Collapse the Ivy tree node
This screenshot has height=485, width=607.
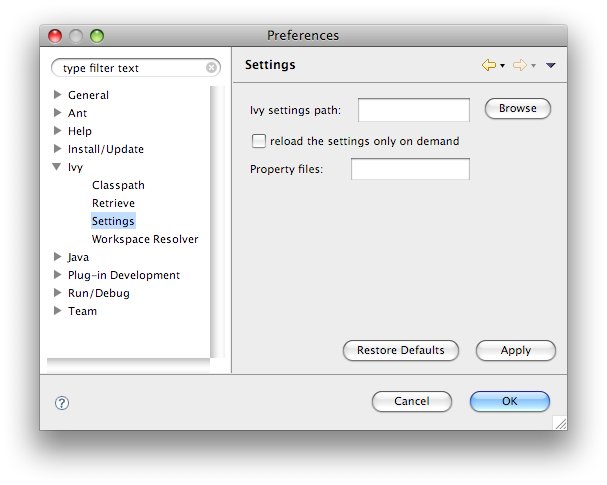(x=58, y=168)
